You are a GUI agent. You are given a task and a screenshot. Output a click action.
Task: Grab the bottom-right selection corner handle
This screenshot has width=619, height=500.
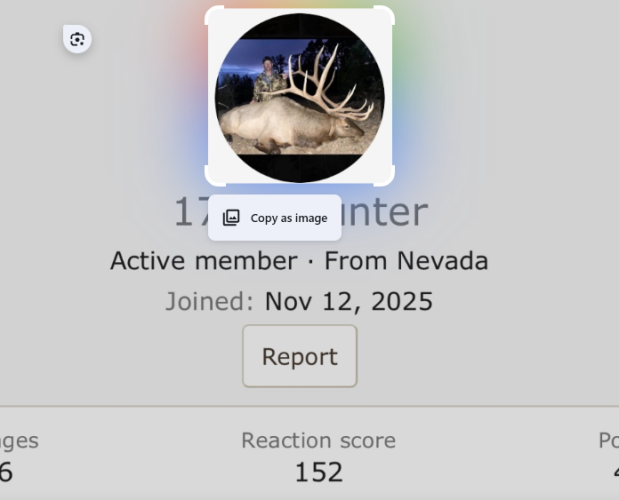385,177
